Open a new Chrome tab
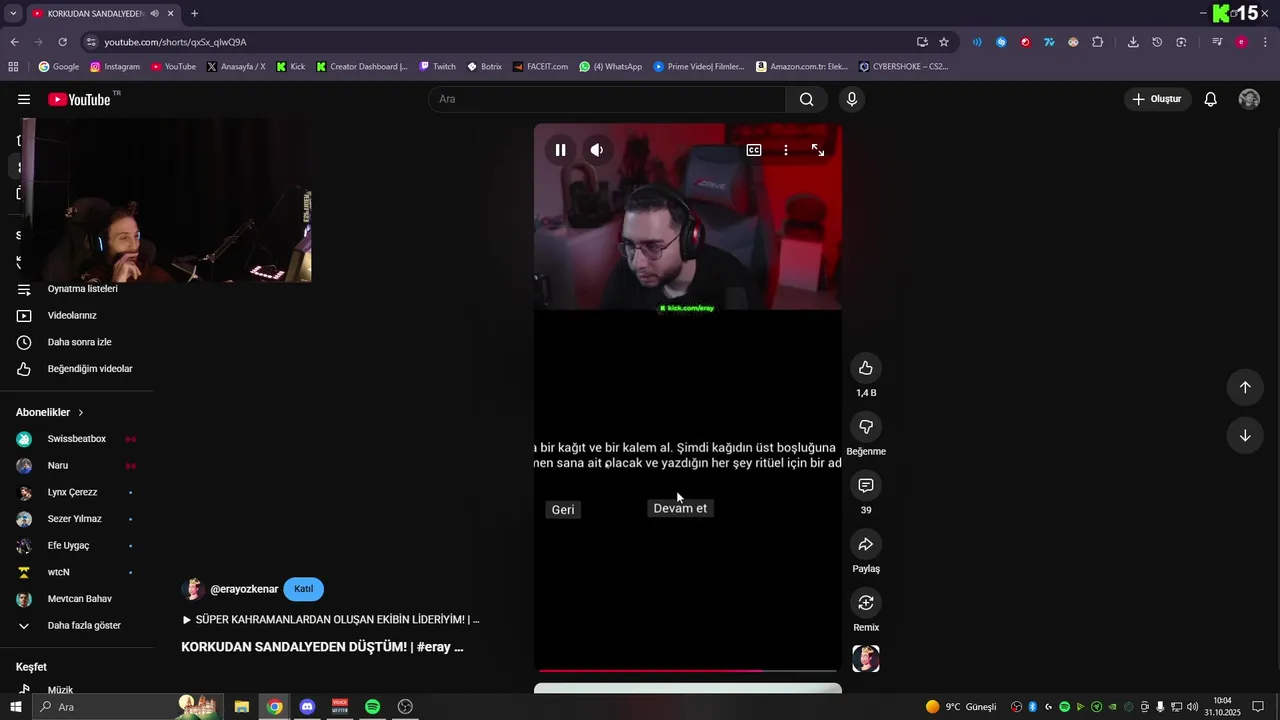The width and height of the screenshot is (1280, 720). 194,14
